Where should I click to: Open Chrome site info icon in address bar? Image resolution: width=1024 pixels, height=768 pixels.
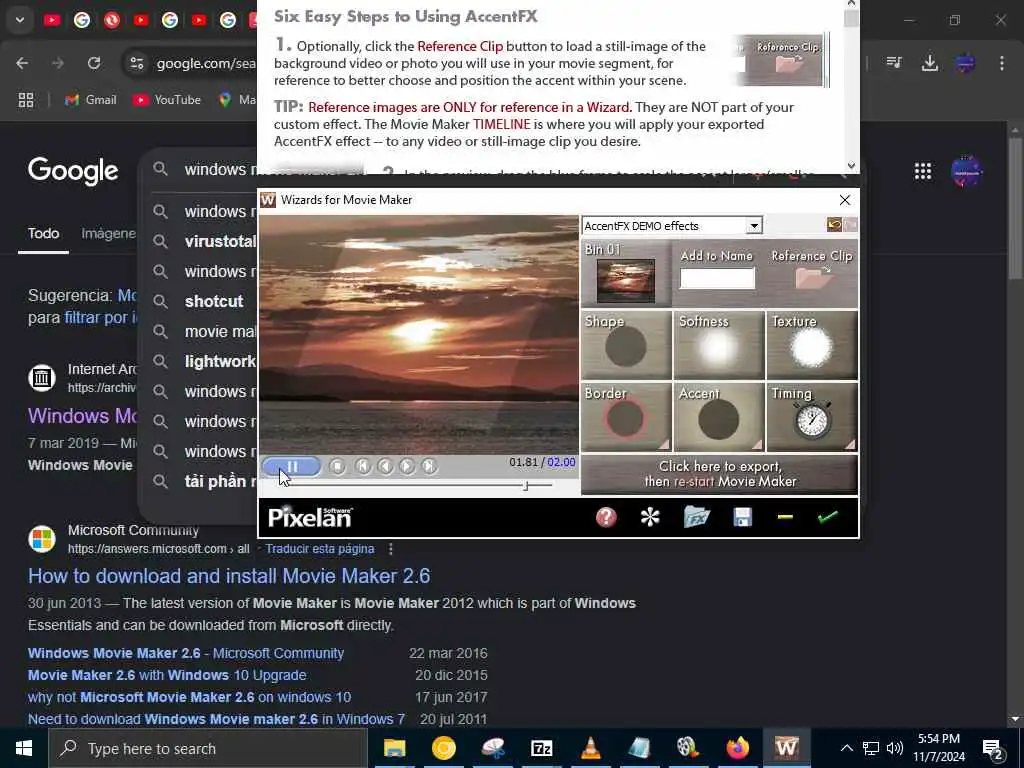(136, 63)
